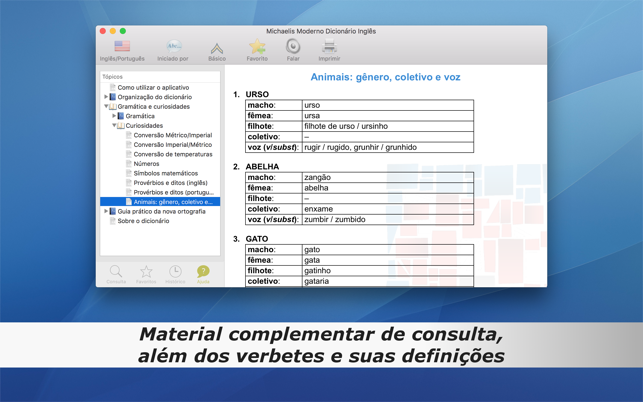
Task: Select Símbolos matemáticos topic
Action: [x=166, y=173]
